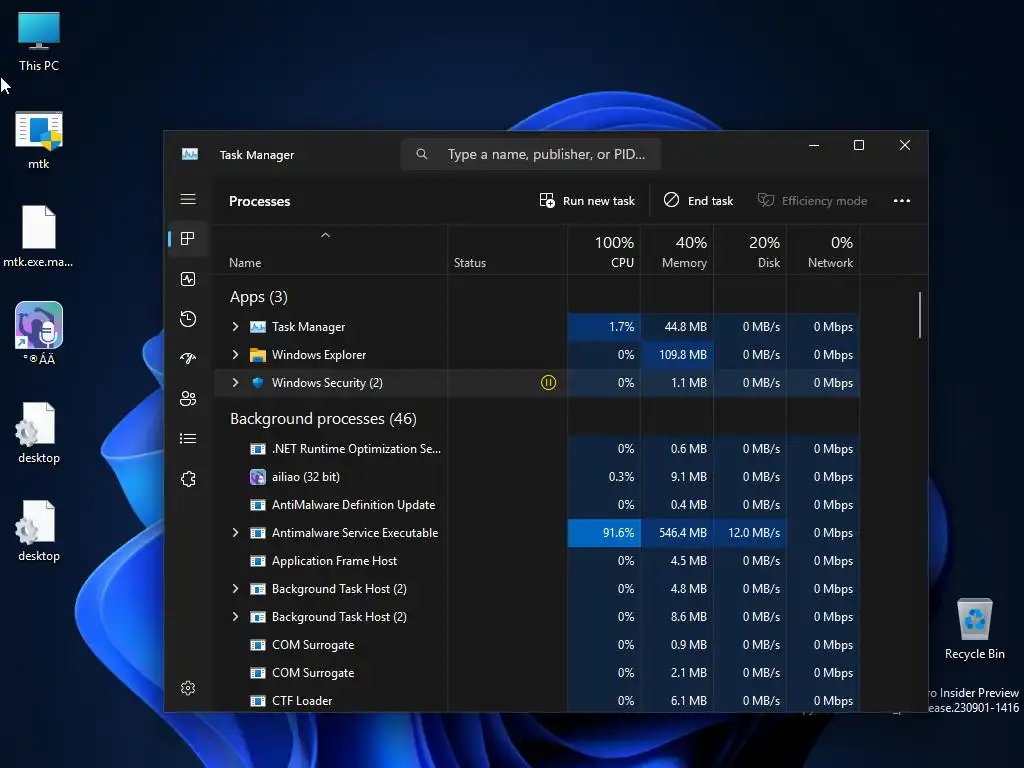The height and width of the screenshot is (768, 1024).
Task: Click Run new task button
Action: (587, 200)
